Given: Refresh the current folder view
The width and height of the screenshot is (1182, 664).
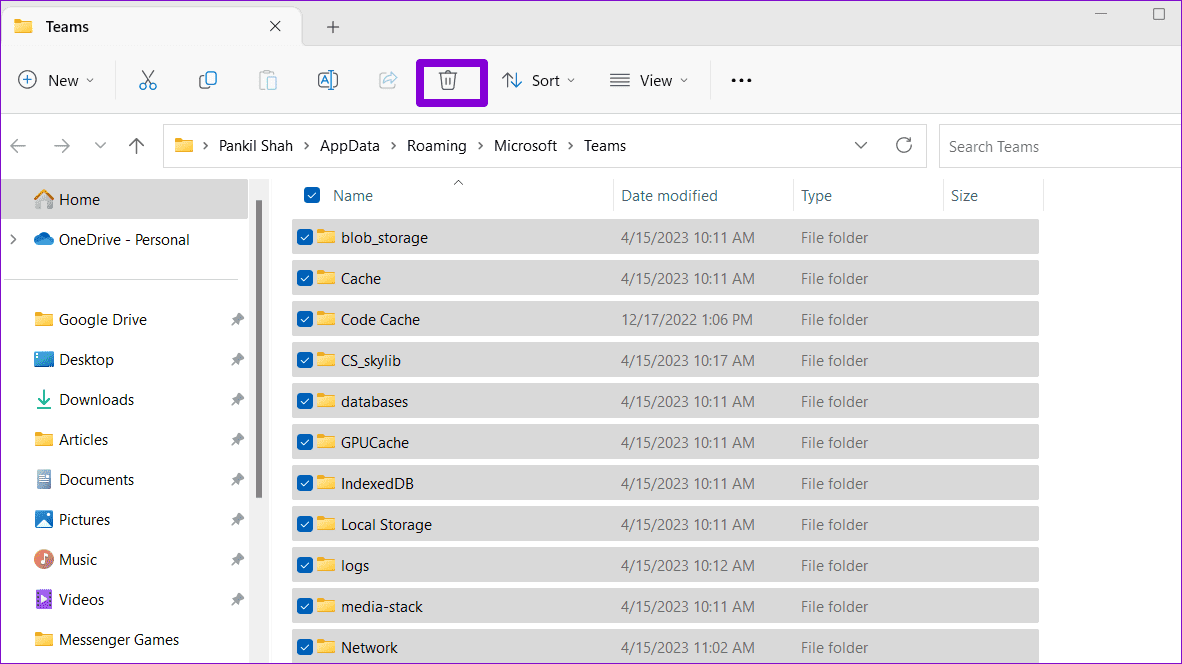Looking at the screenshot, I should pyautogui.click(x=904, y=146).
